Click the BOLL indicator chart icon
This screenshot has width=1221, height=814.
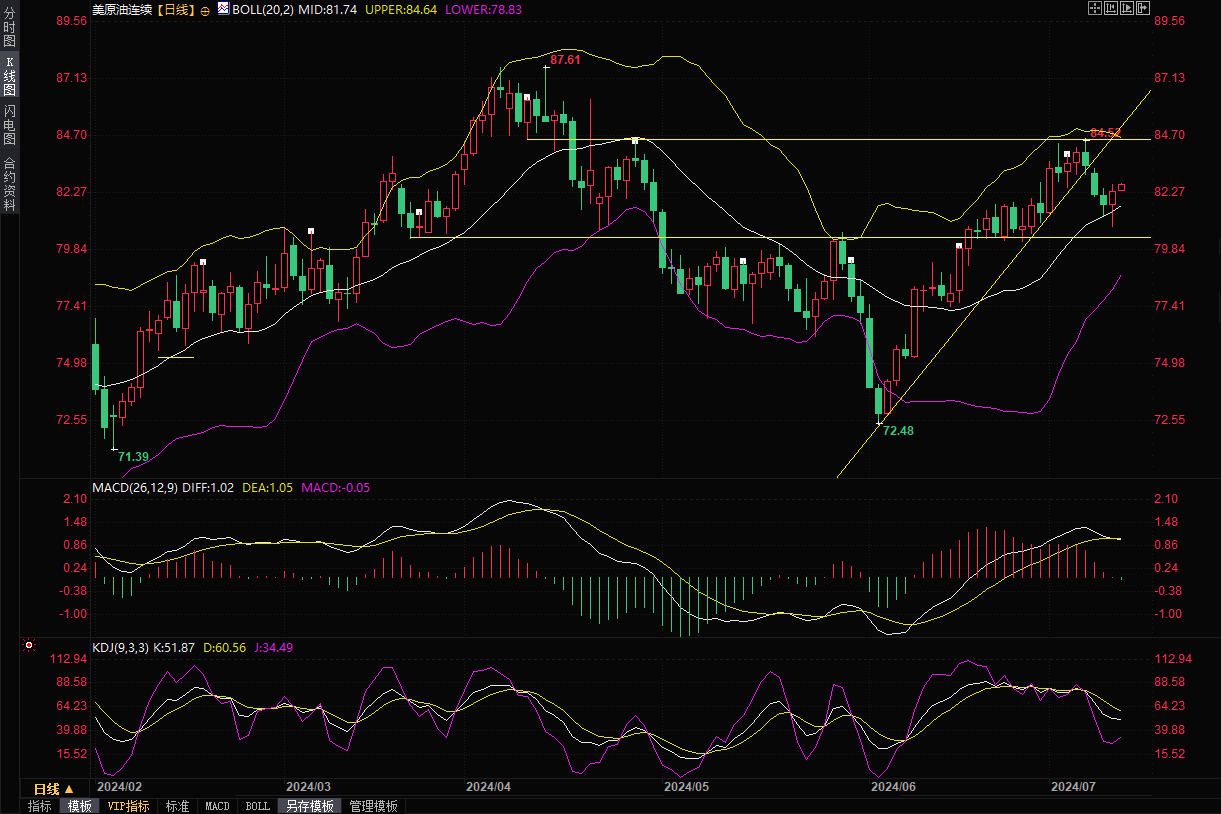(x=223, y=9)
